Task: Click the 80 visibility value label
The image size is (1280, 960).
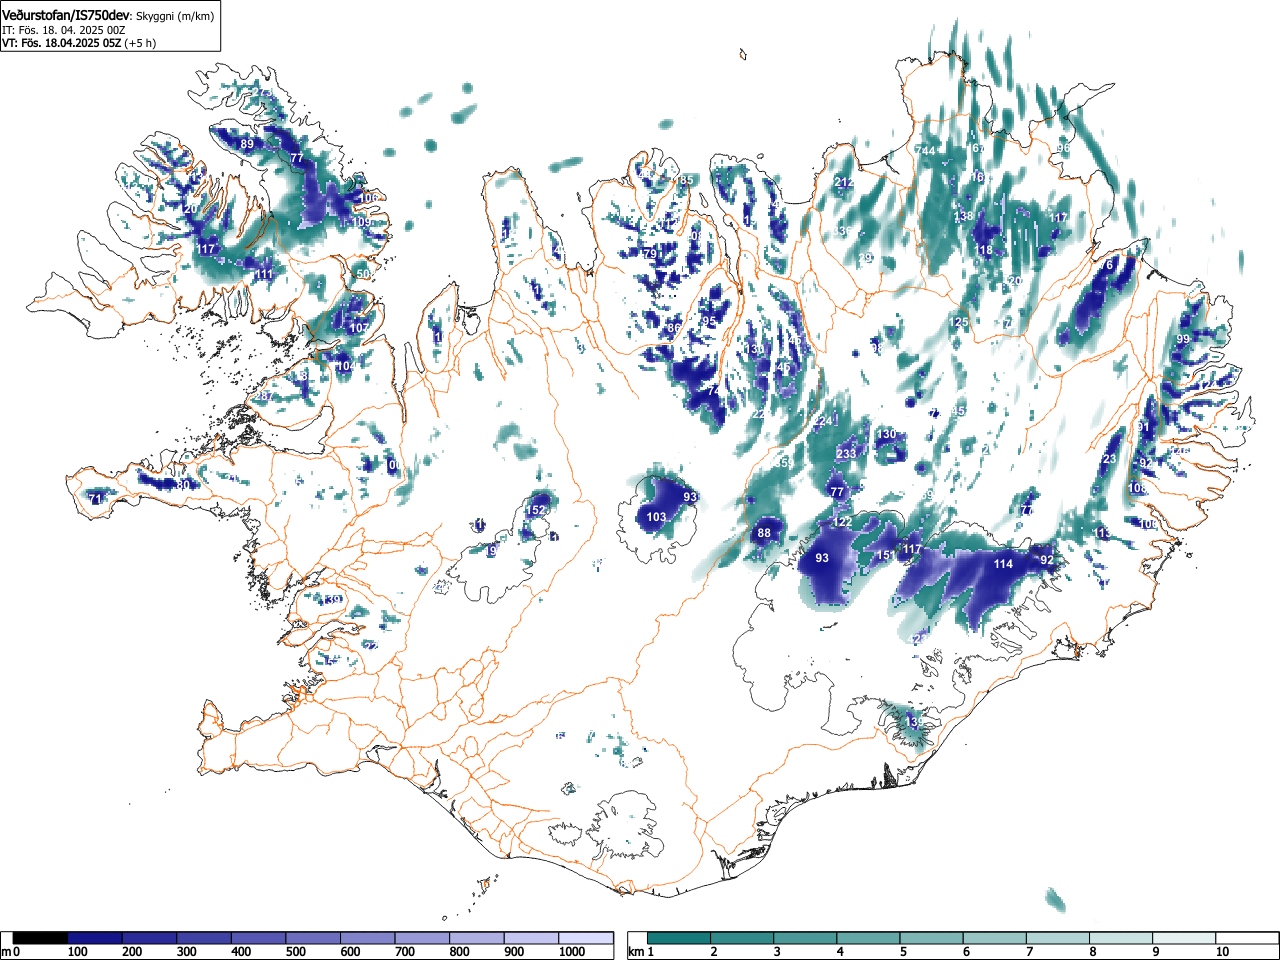Action: pyautogui.click(x=182, y=486)
